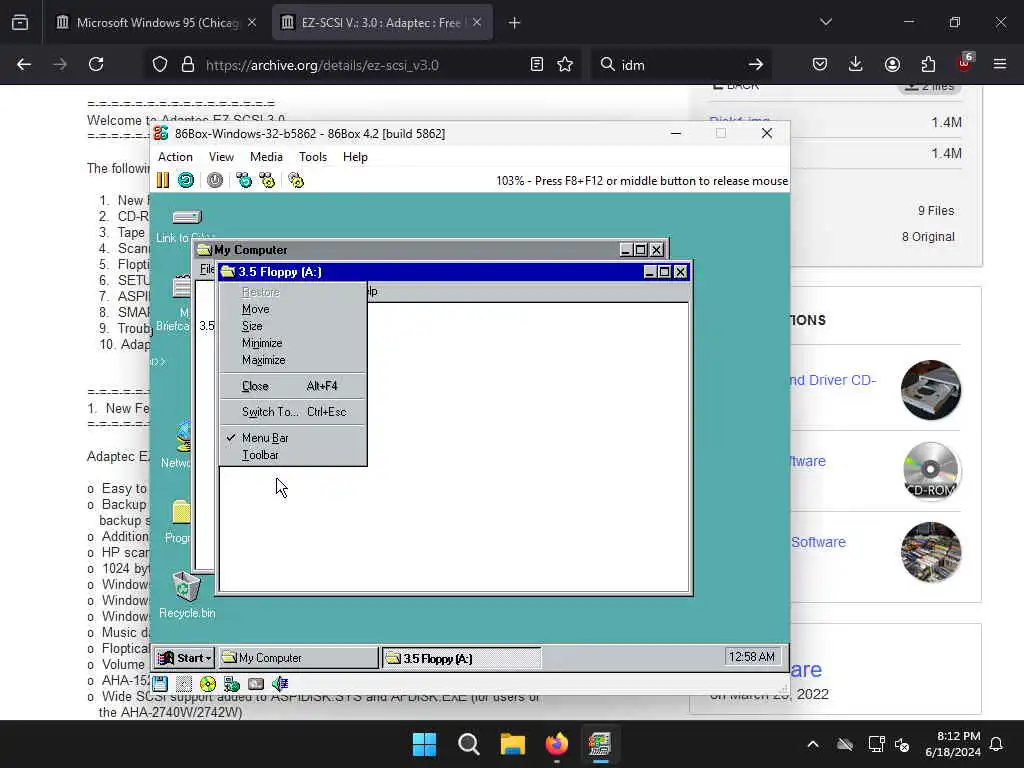Open the Firefox extensions puzzle icon

point(928,65)
